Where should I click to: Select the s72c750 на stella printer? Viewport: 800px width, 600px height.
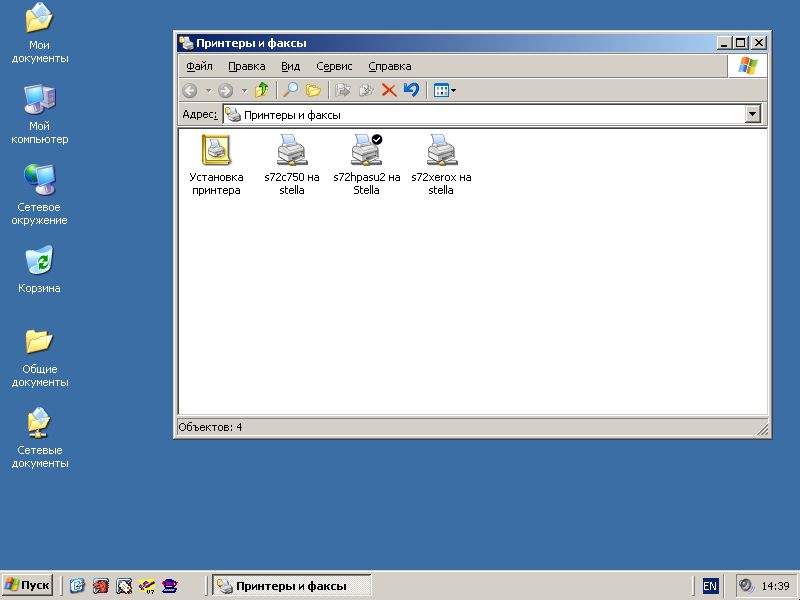(291, 151)
